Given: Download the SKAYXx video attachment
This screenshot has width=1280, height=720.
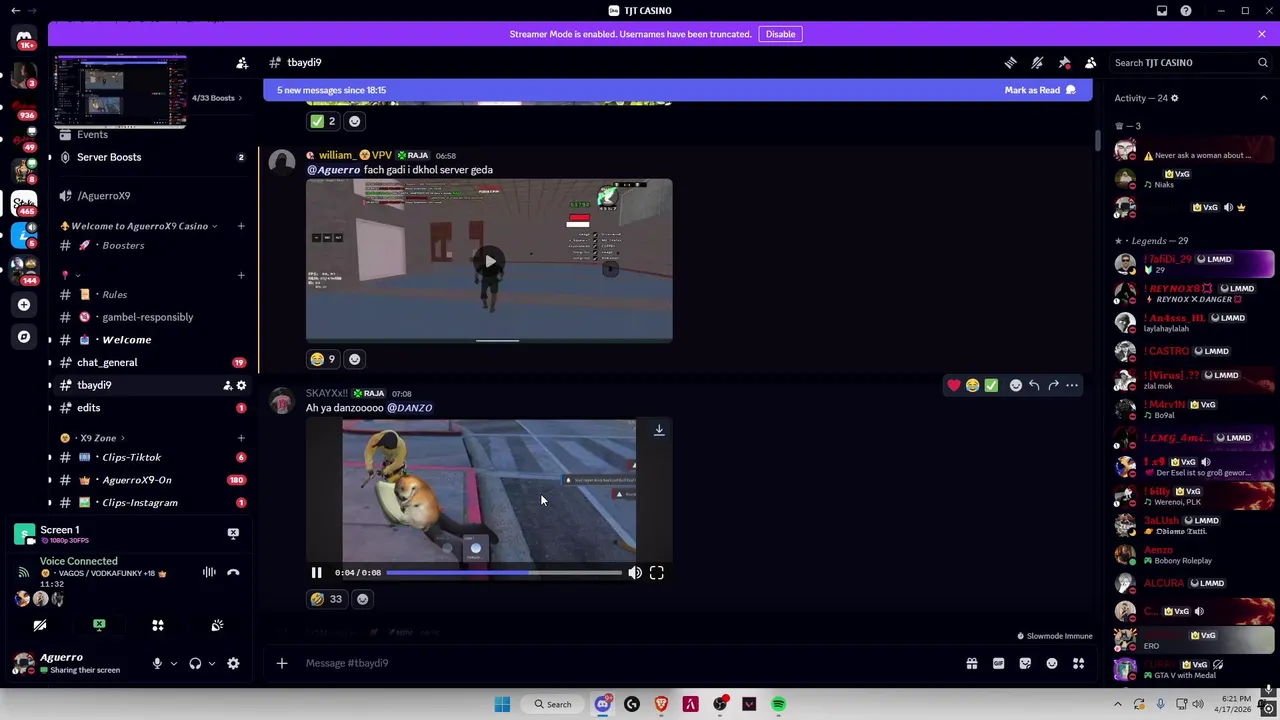Looking at the screenshot, I should 659,430.
